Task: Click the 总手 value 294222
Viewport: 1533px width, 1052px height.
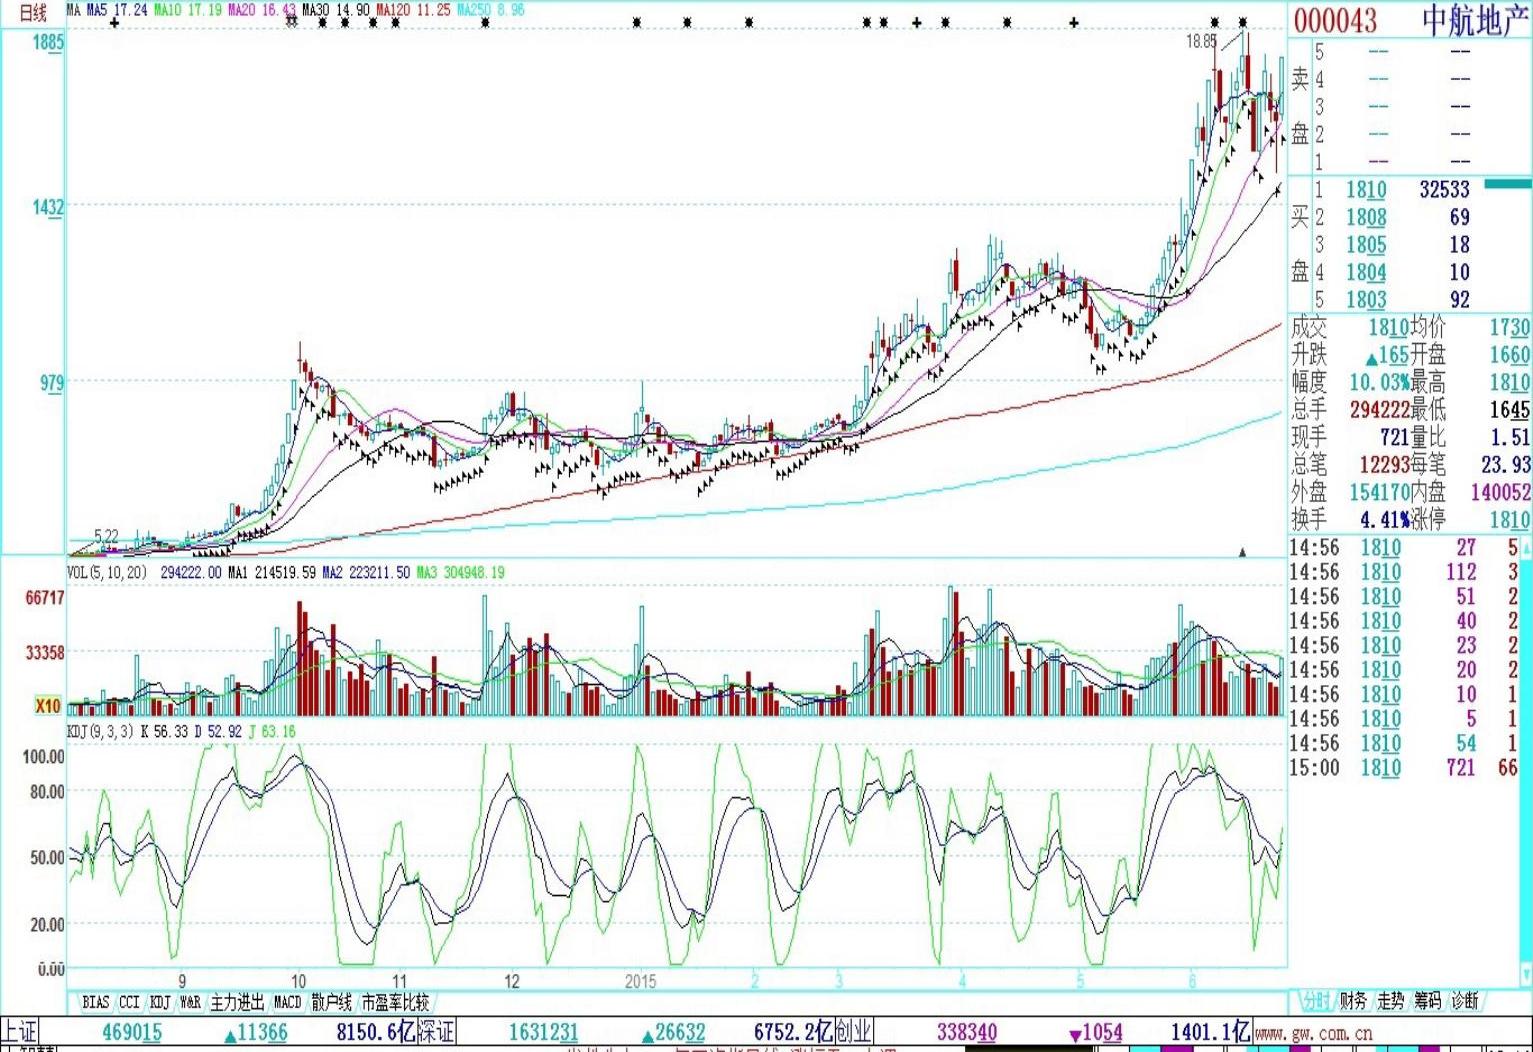Action: (1379, 409)
